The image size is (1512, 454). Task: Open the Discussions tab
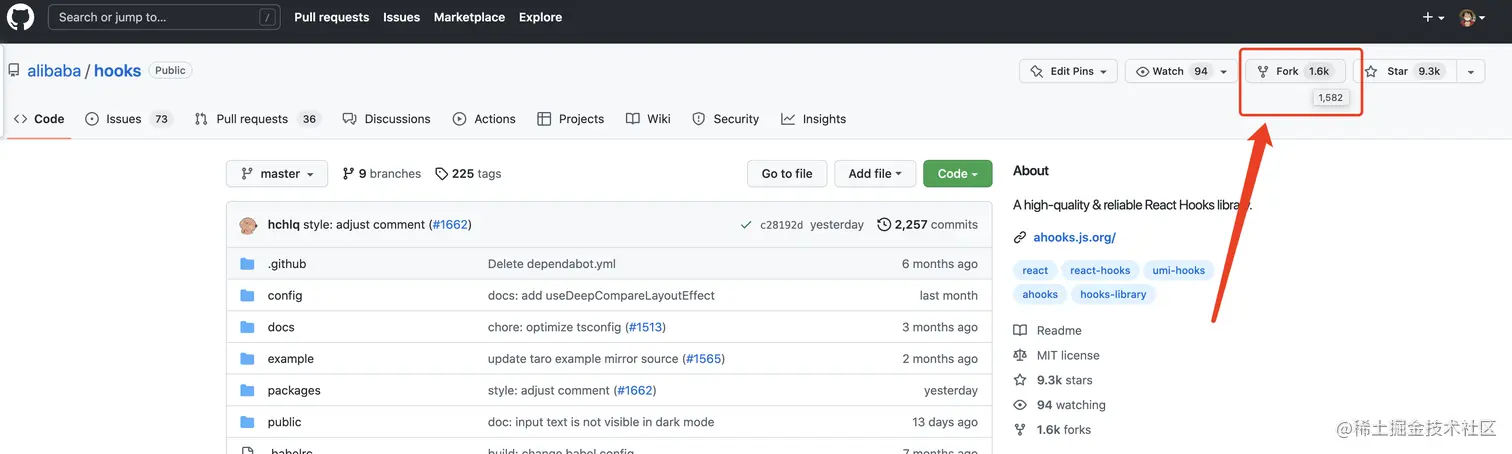(x=386, y=119)
